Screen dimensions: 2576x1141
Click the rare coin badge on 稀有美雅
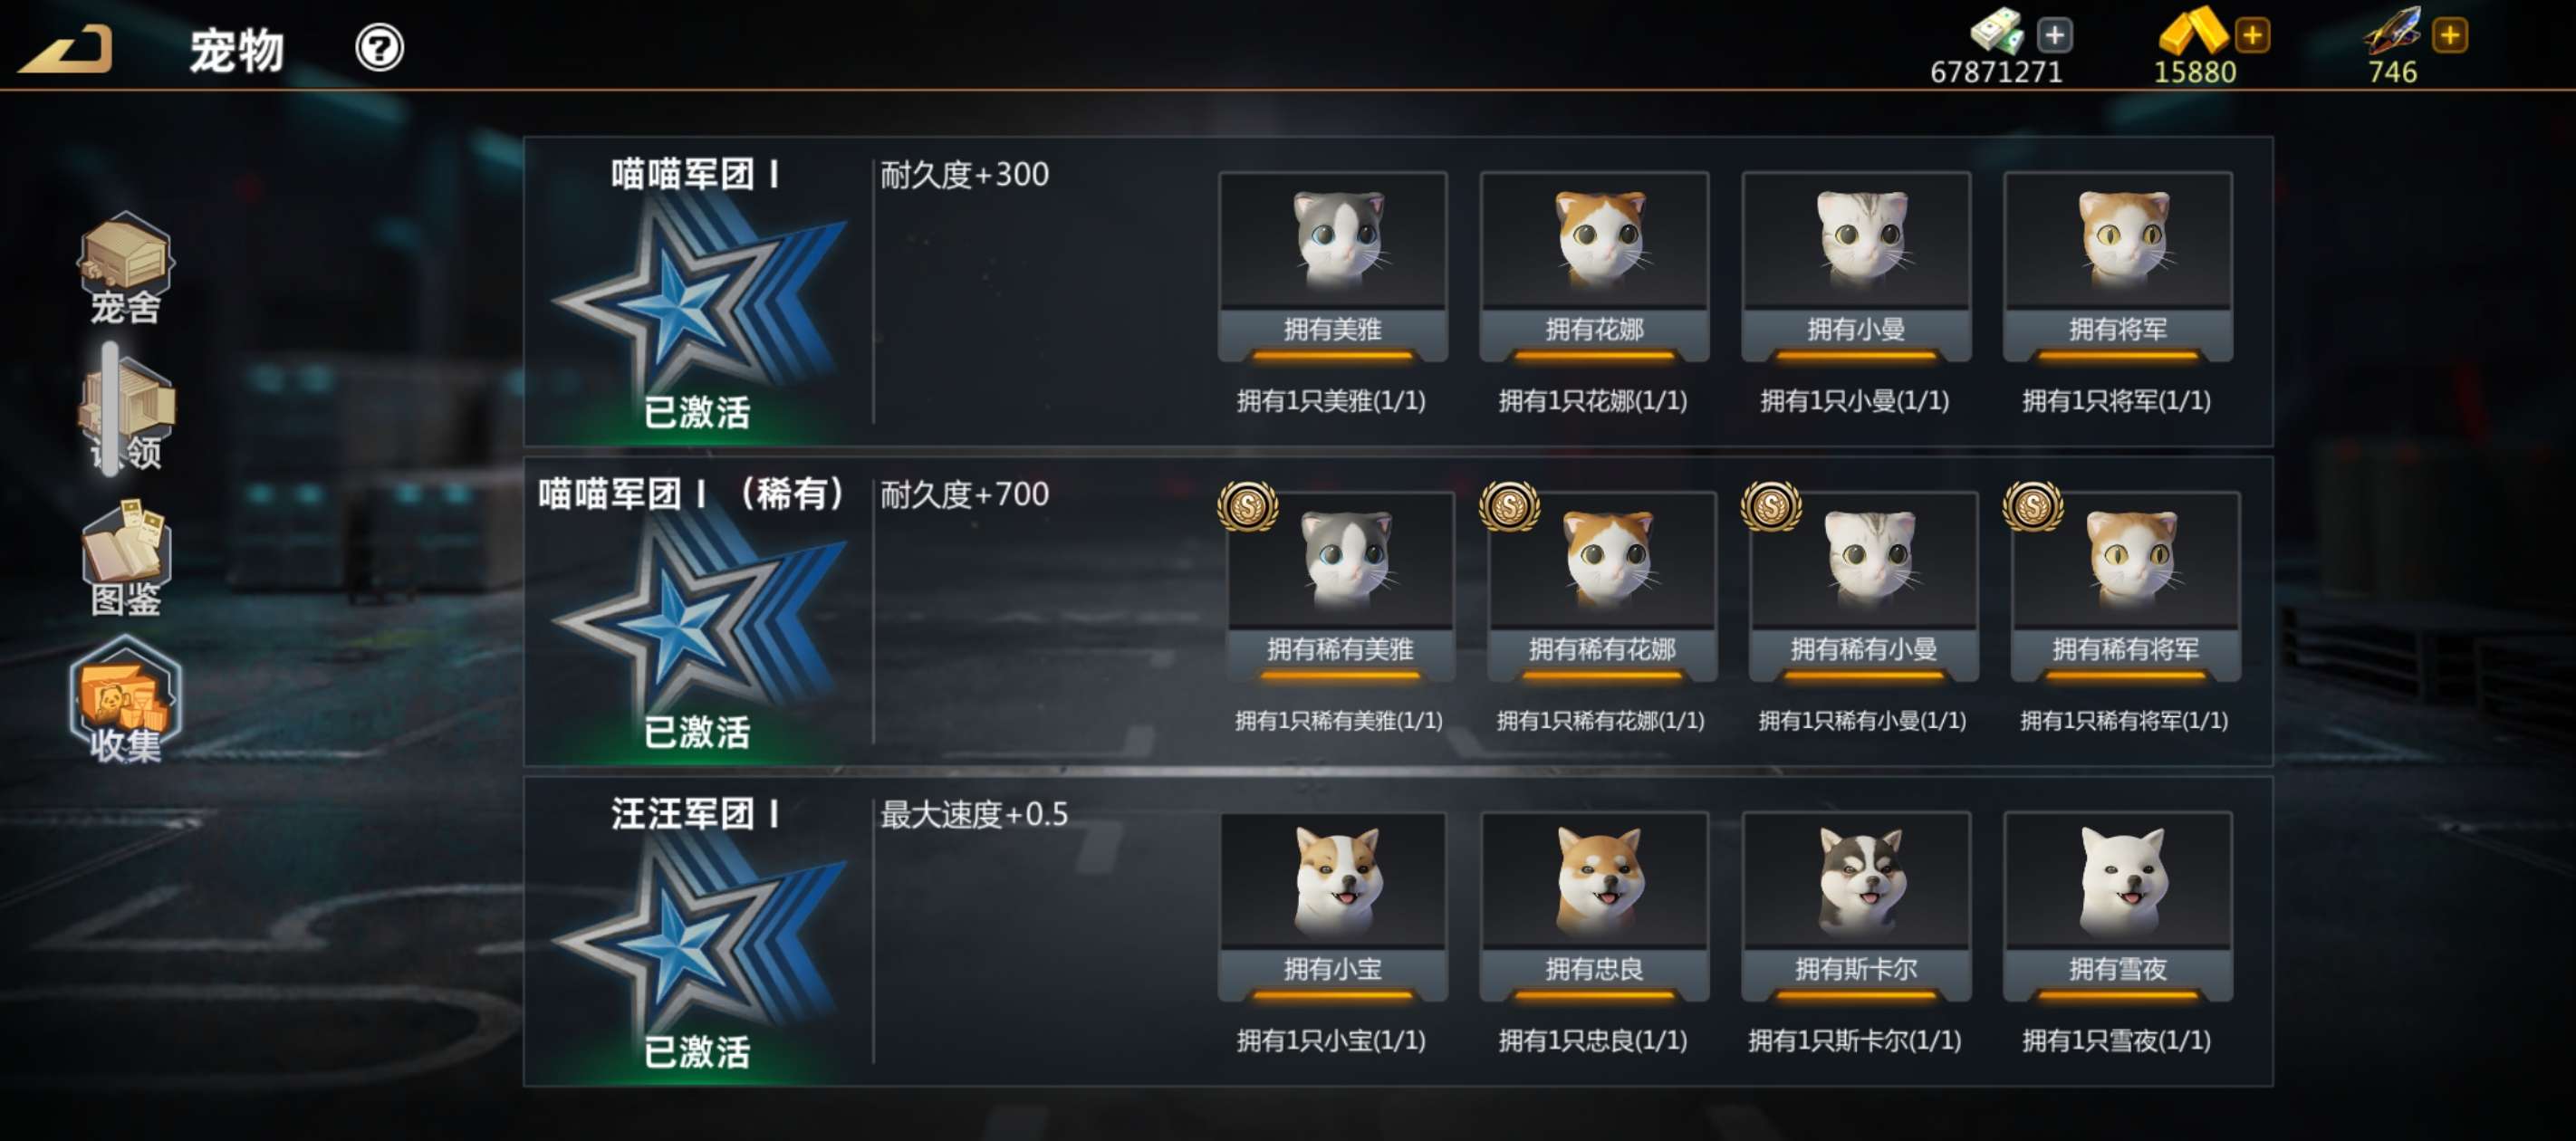pyautogui.click(x=1248, y=506)
